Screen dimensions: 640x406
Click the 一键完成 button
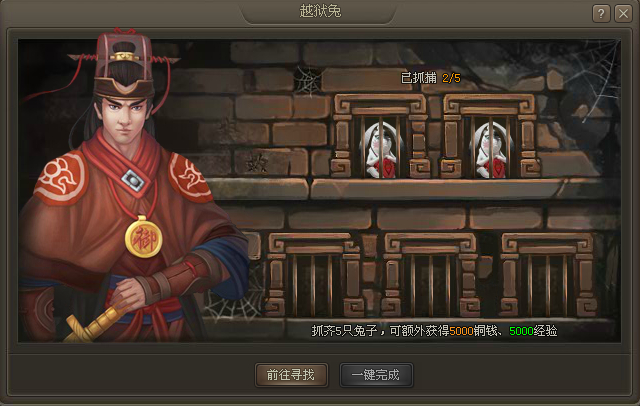(x=376, y=375)
